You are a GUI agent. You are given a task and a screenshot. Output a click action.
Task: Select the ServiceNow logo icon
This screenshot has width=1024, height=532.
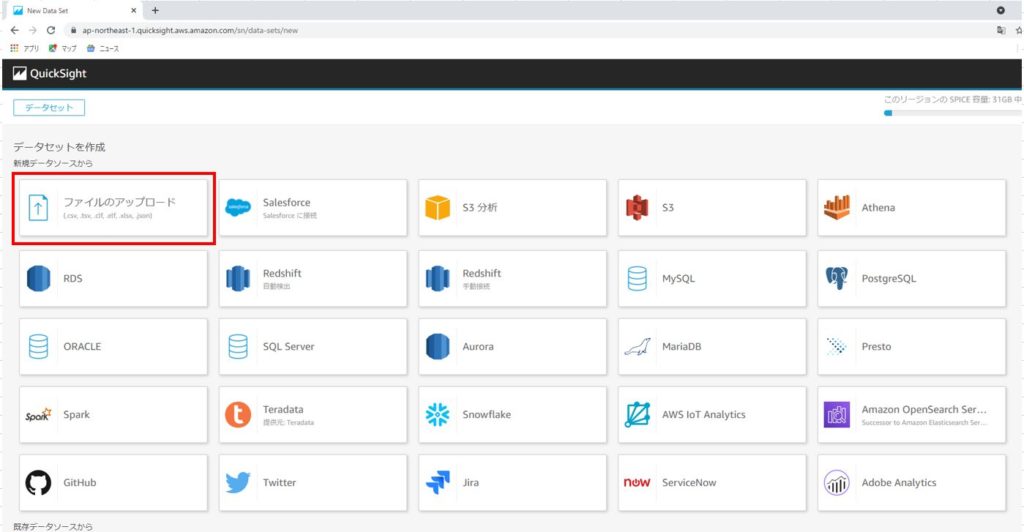coord(637,482)
